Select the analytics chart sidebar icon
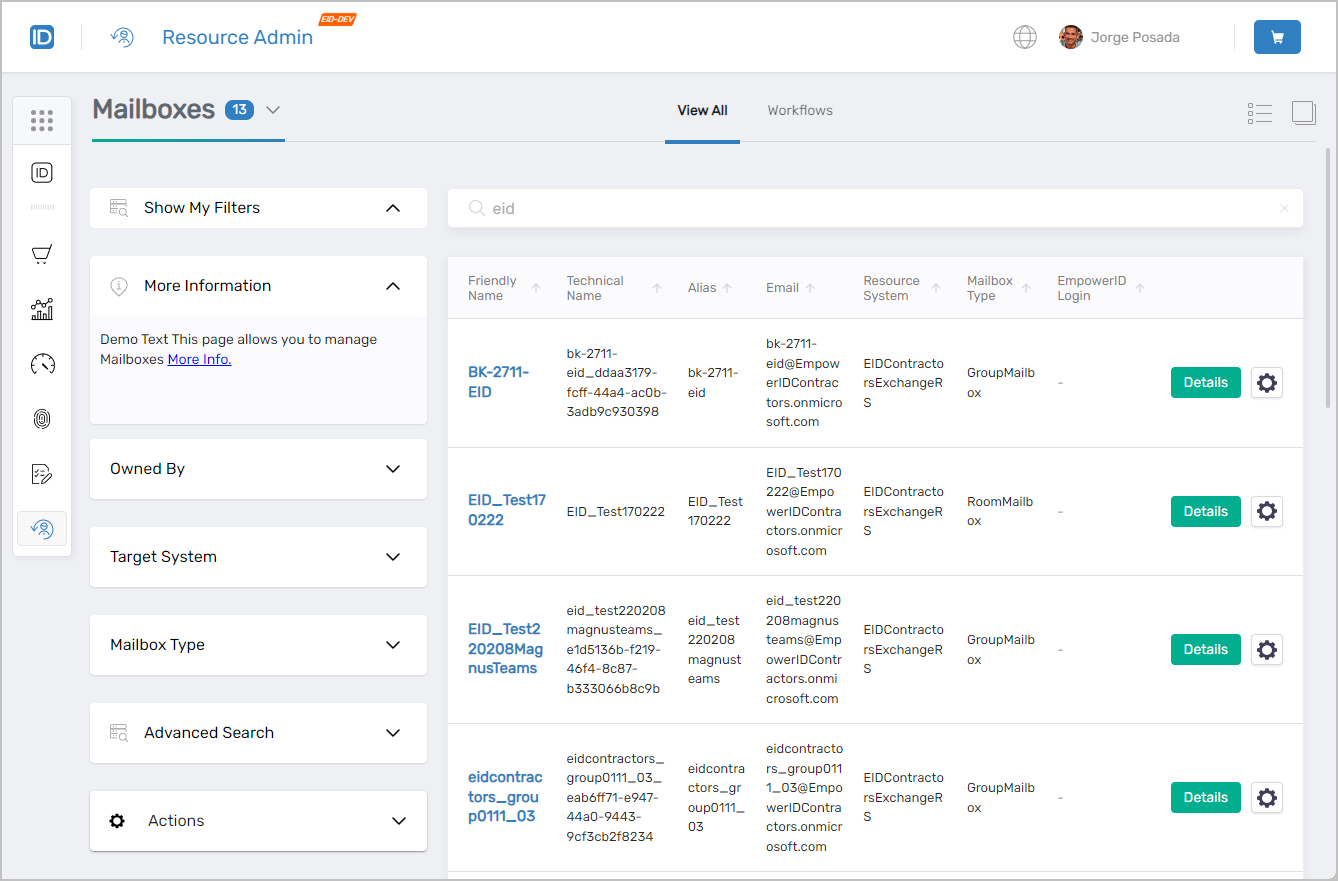 click(x=42, y=309)
